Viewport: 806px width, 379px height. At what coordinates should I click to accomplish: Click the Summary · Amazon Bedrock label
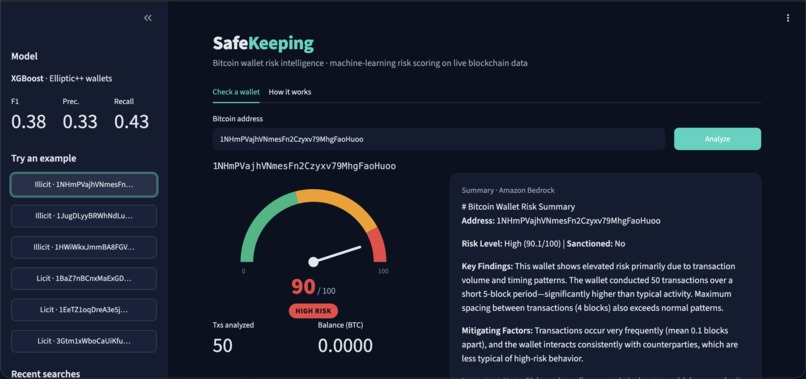pyautogui.click(x=508, y=190)
